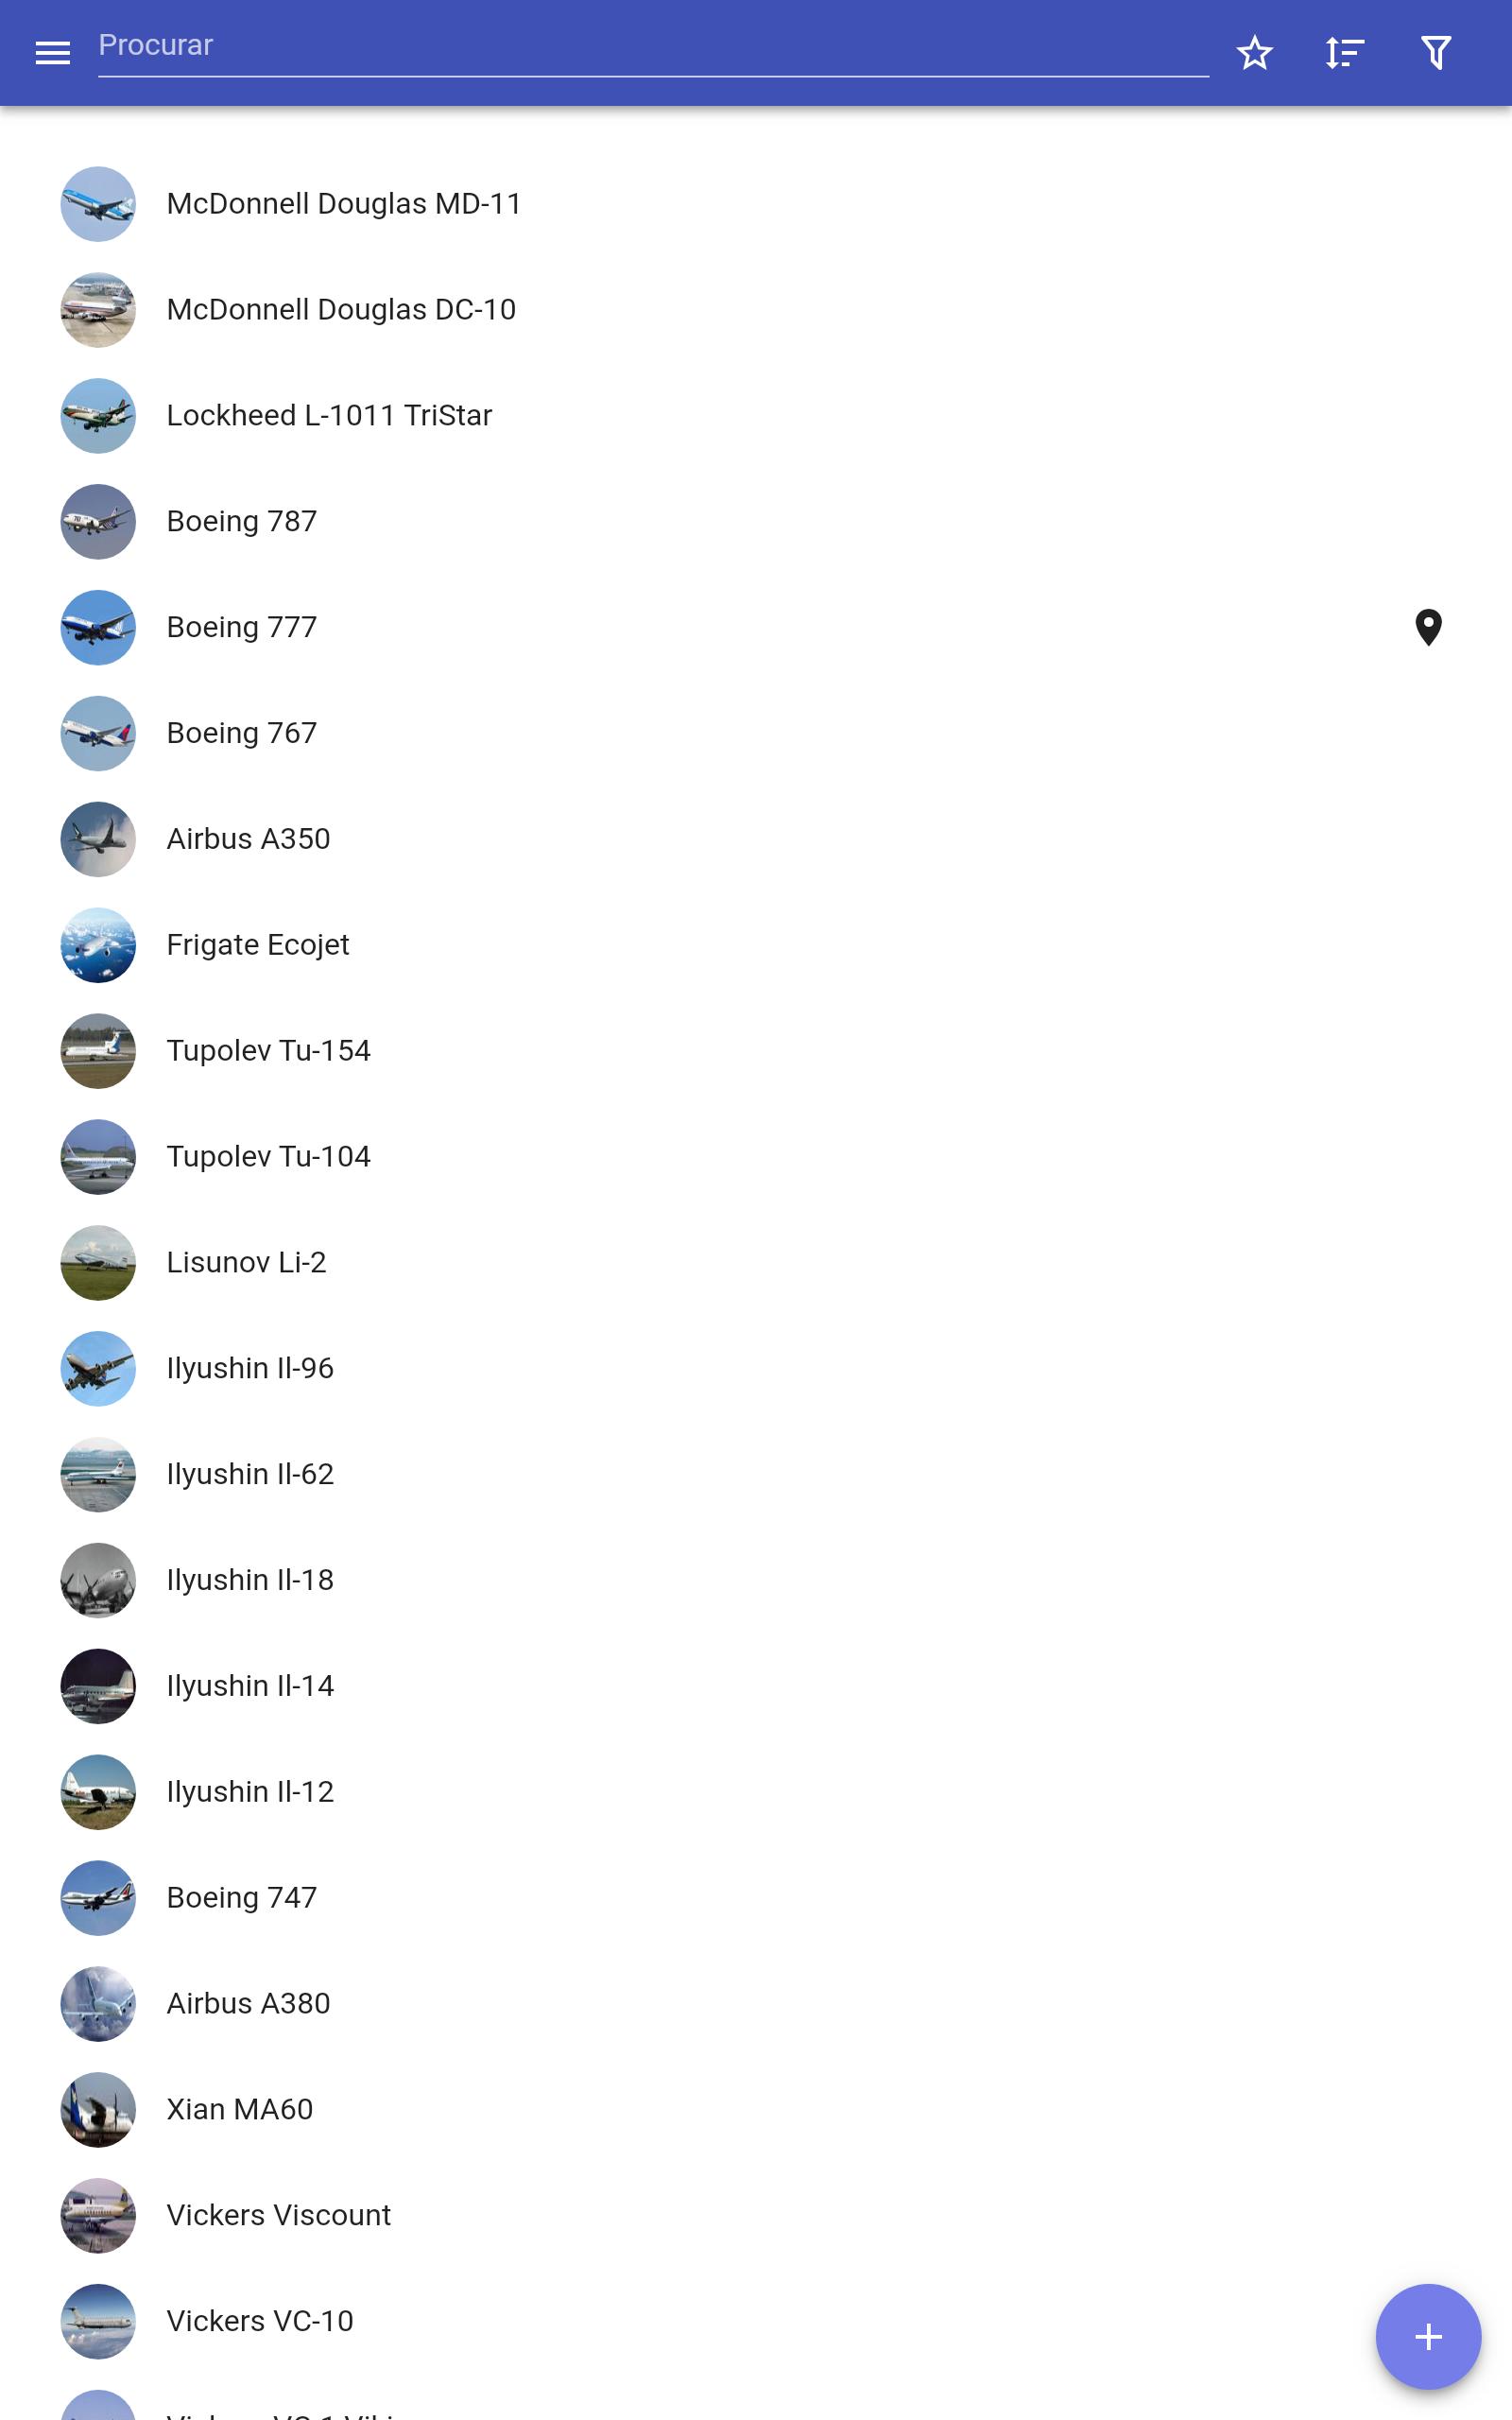Click the location pin beside Boeing 777

pyautogui.click(x=1428, y=628)
